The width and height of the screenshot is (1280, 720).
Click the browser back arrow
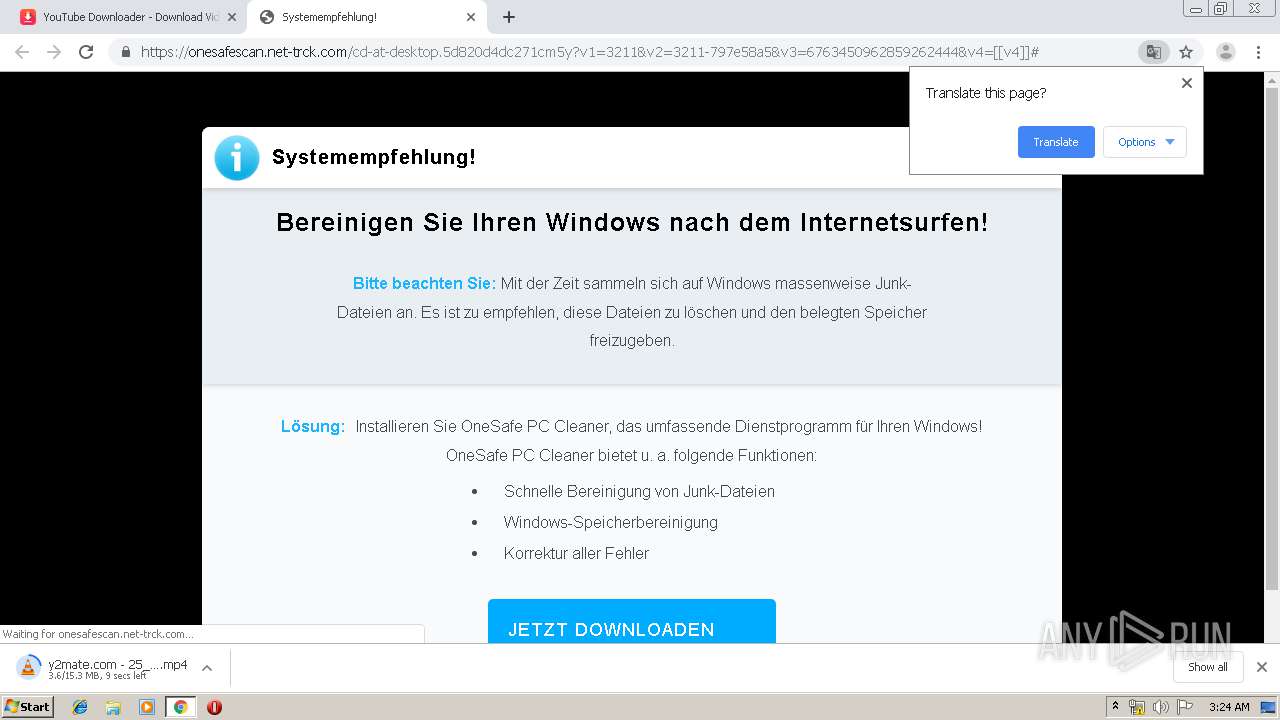click(x=22, y=52)
